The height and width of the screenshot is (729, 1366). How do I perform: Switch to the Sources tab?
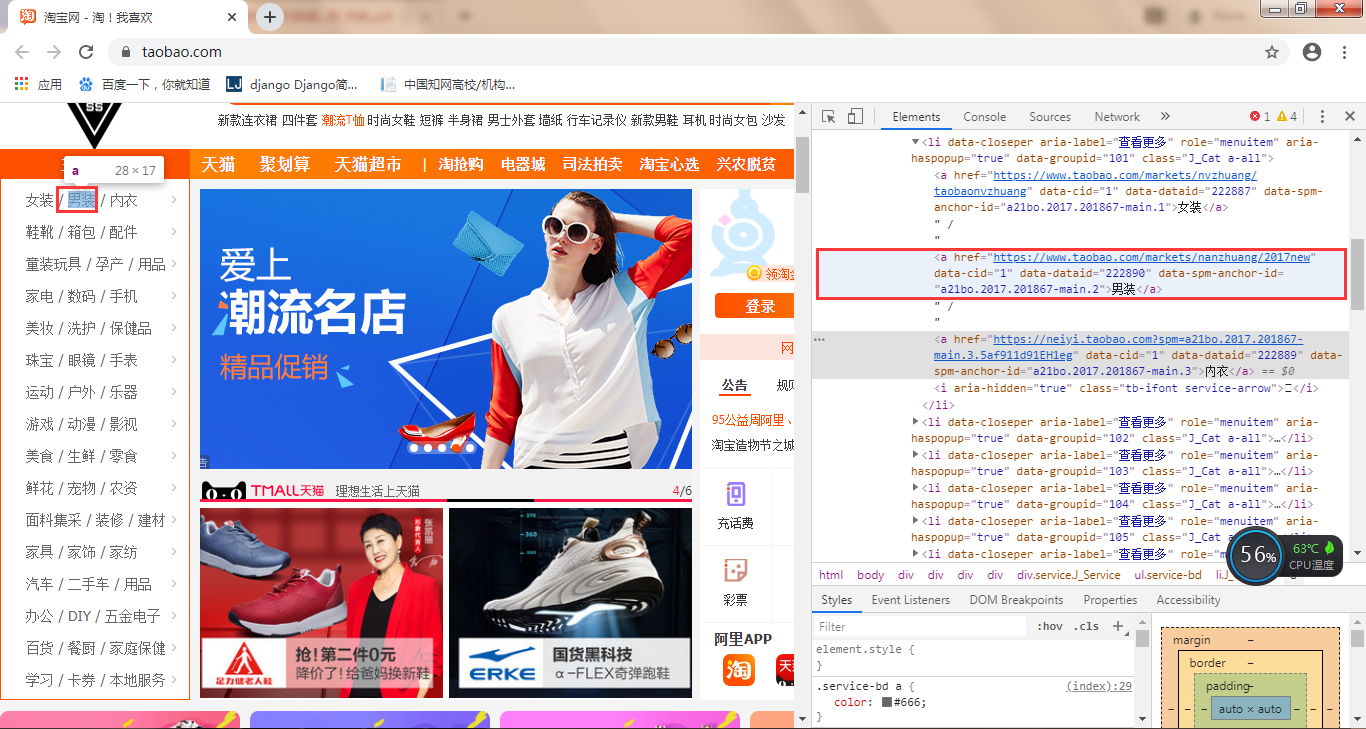click(1050, 117)
